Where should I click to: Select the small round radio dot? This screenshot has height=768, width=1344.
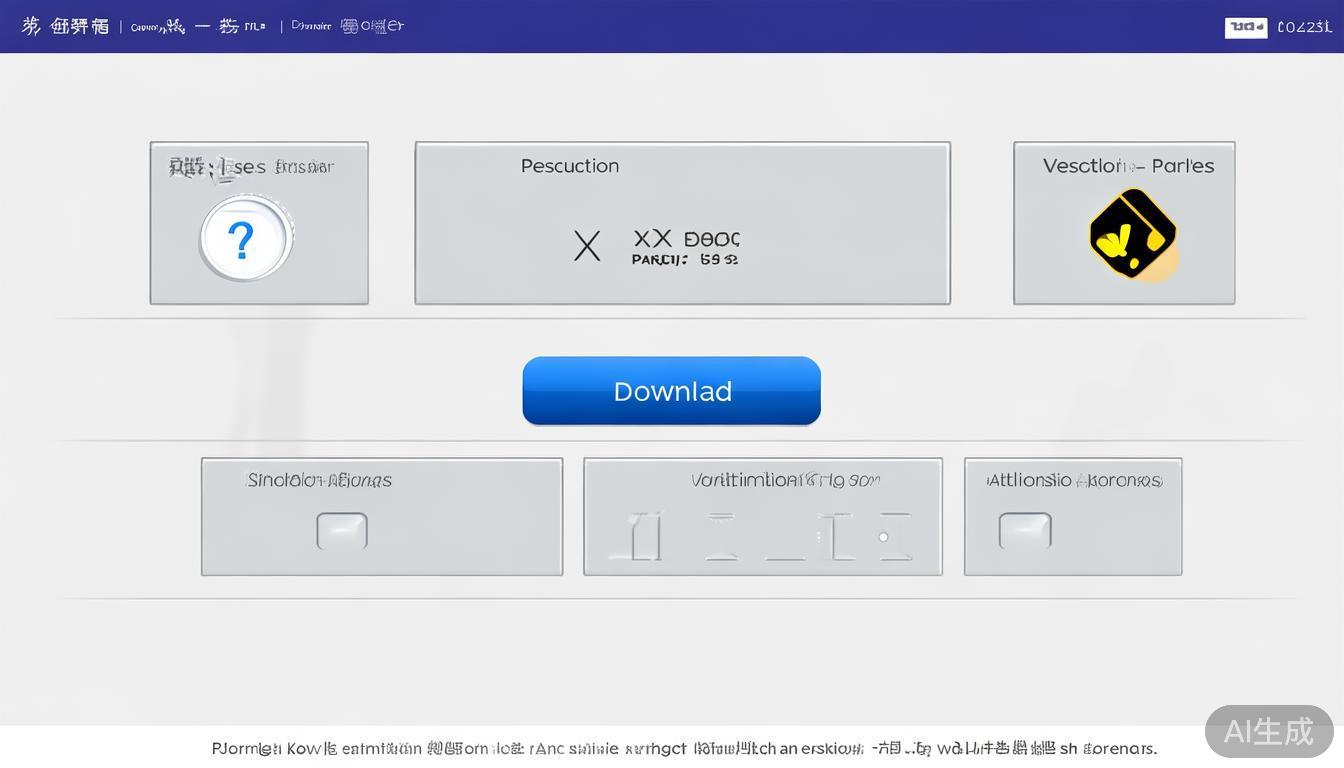[883, 537]
